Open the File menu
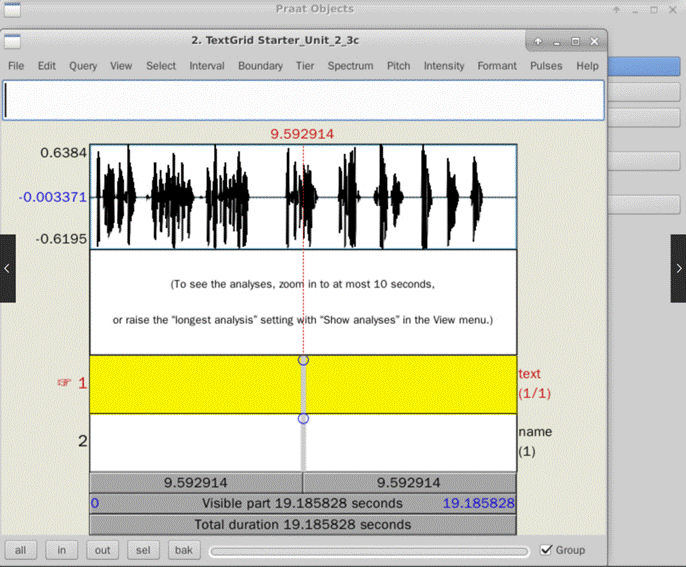 click(x=16, y=66)
